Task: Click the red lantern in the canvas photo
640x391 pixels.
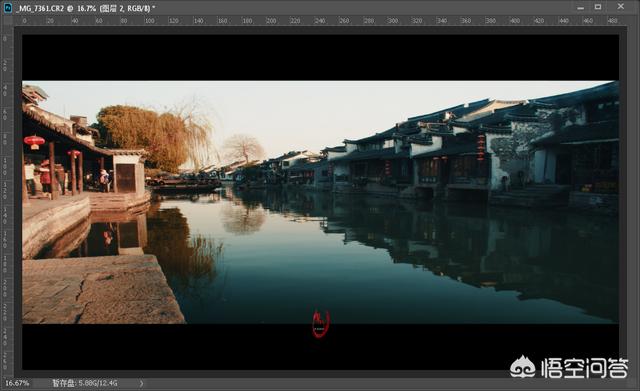Action: [34, 142]
